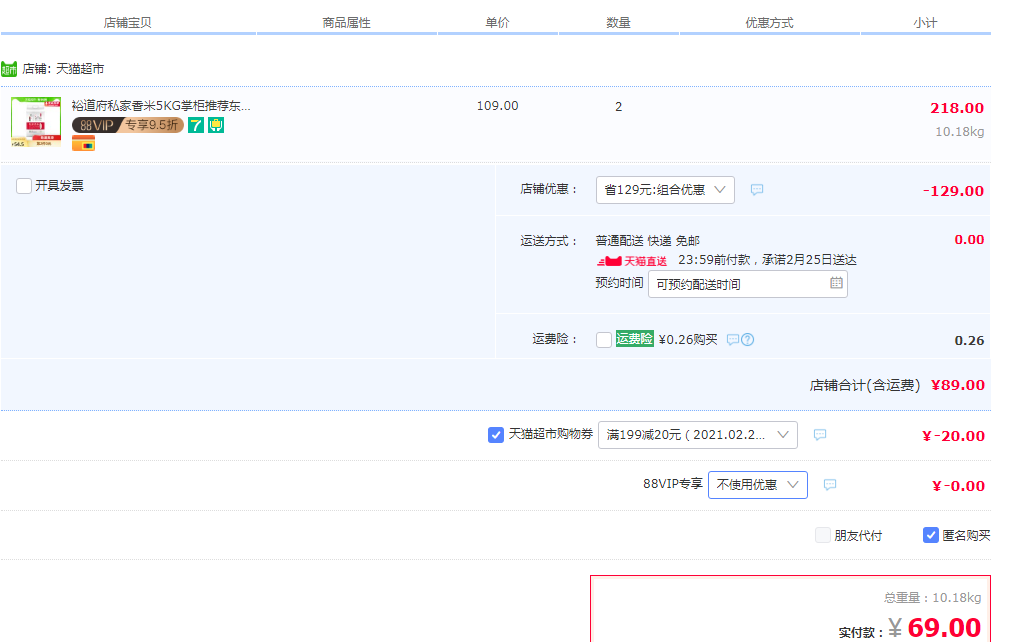
Task: Click the 88VIP 9.5折 discount badge
Action: [128, 125]
